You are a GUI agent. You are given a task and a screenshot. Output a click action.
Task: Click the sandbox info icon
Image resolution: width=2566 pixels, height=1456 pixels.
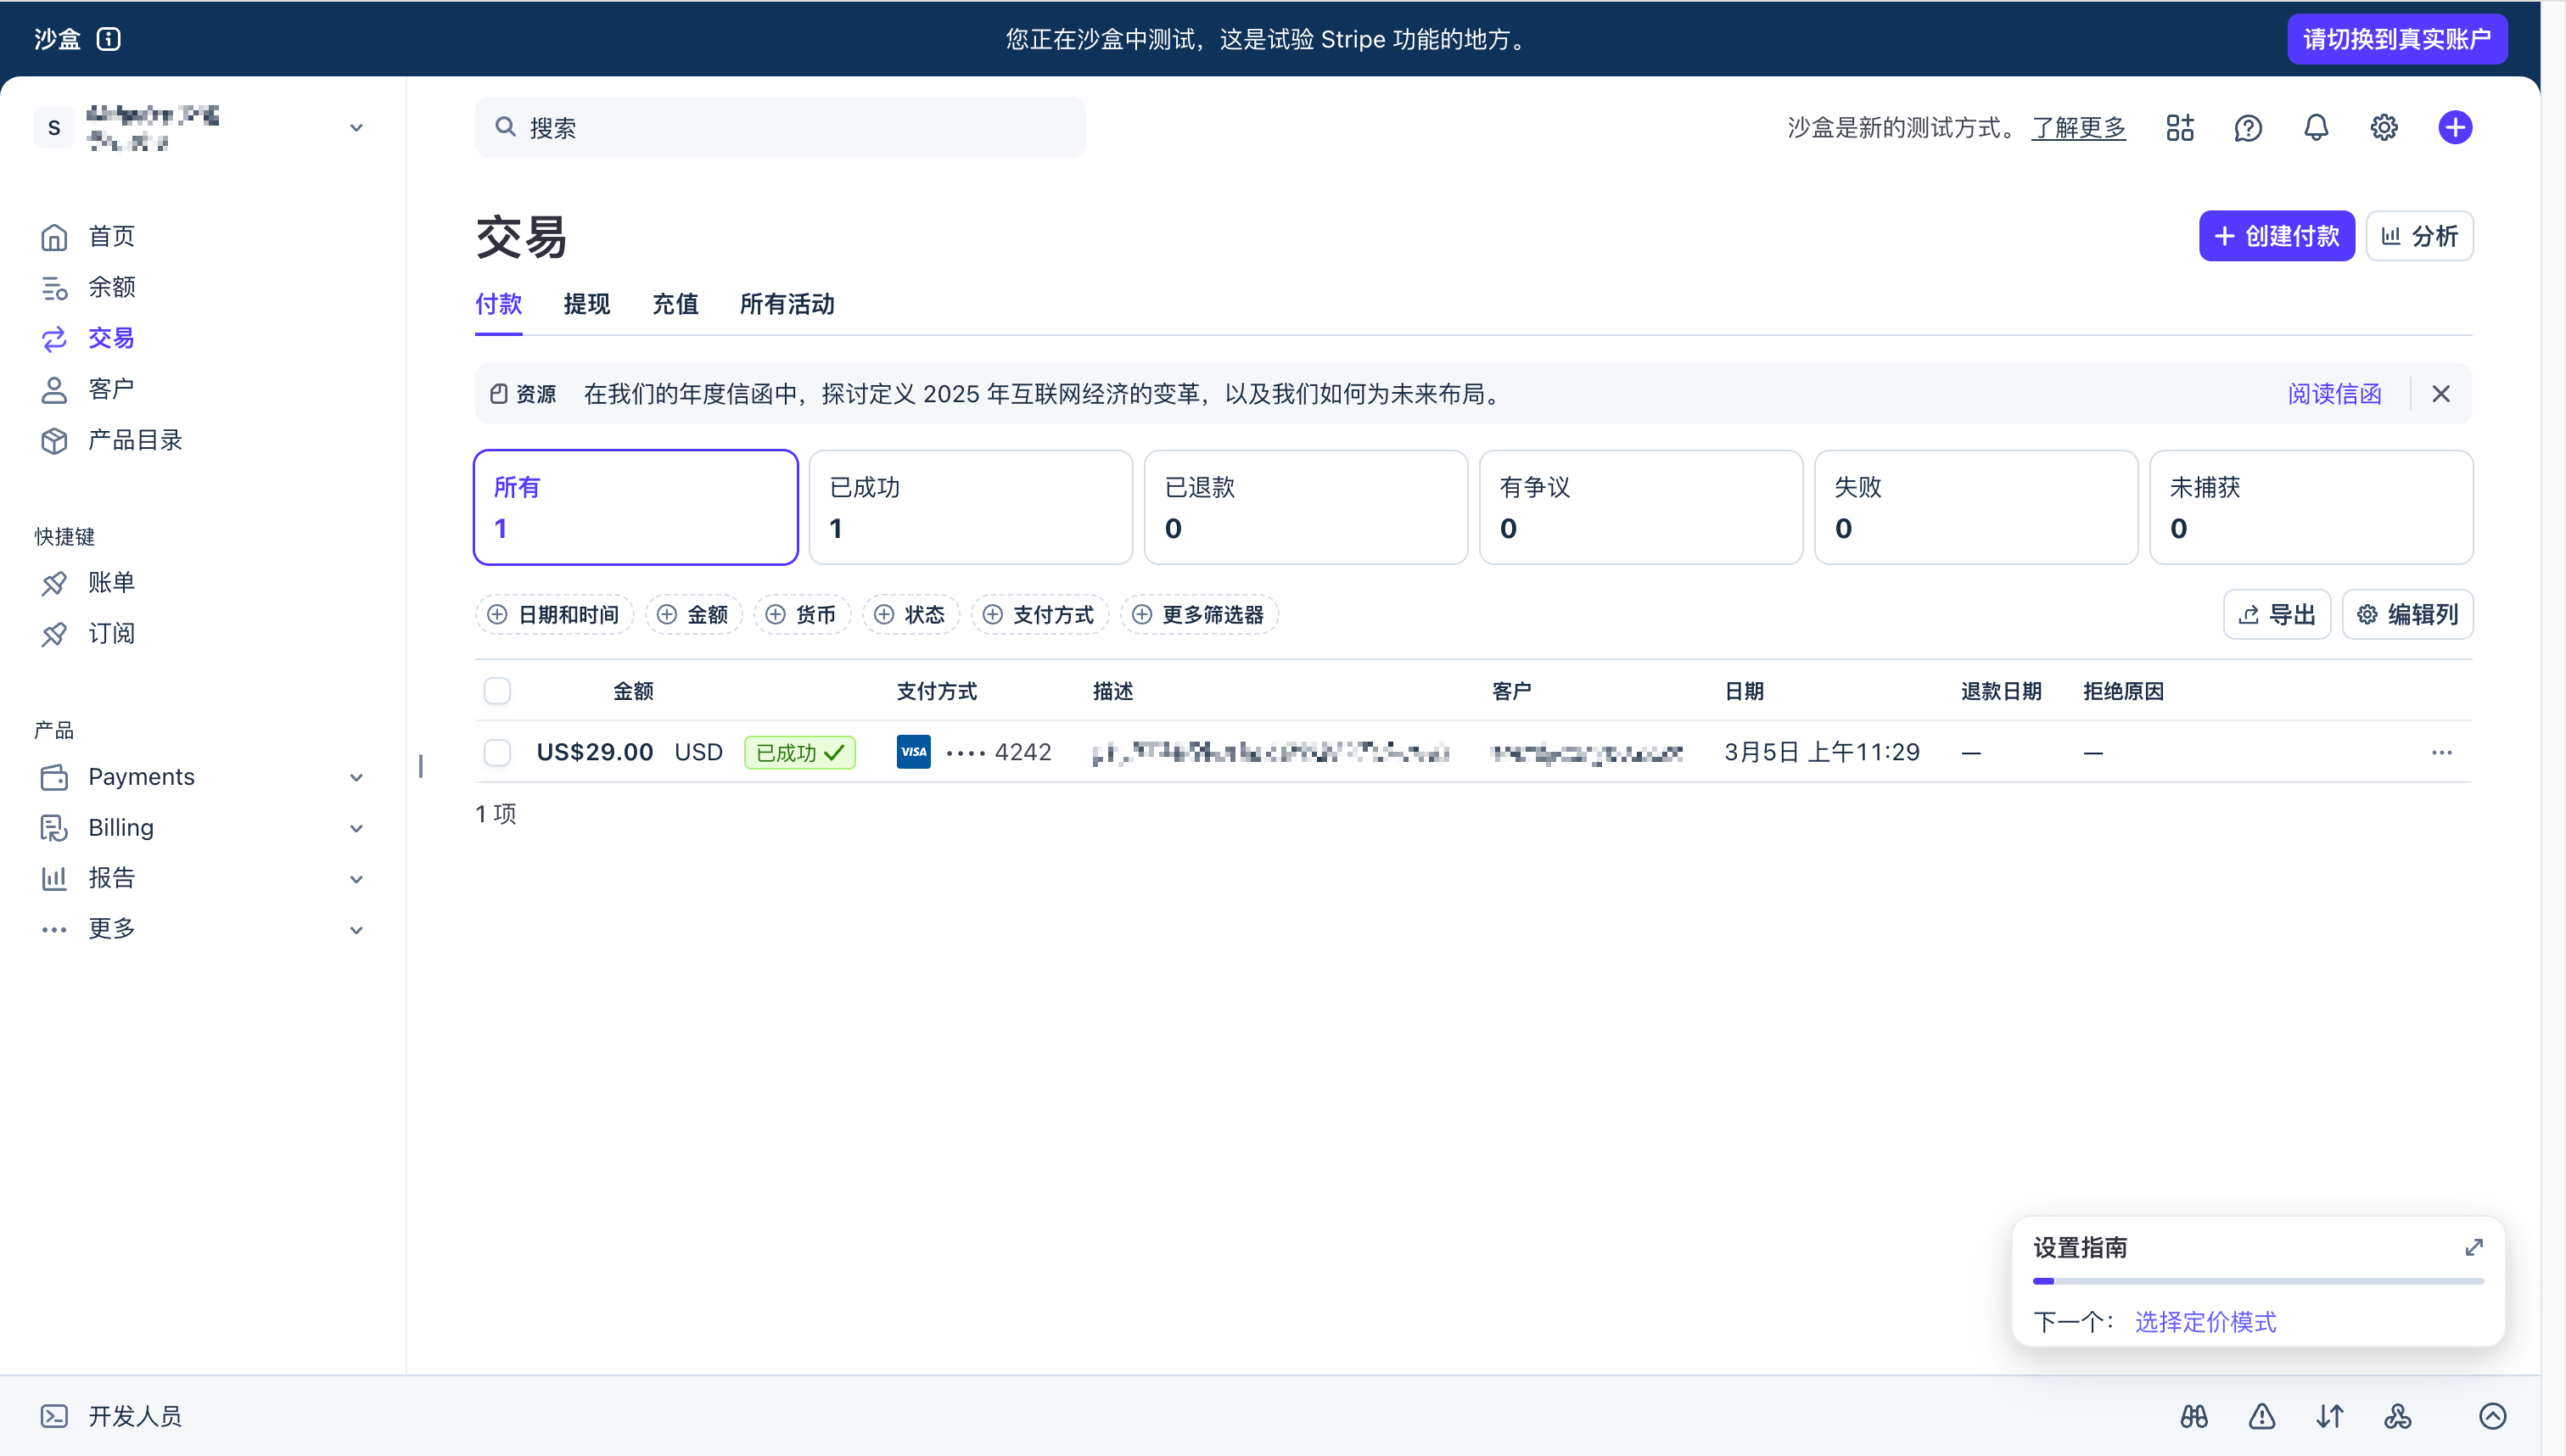(108, 39)
